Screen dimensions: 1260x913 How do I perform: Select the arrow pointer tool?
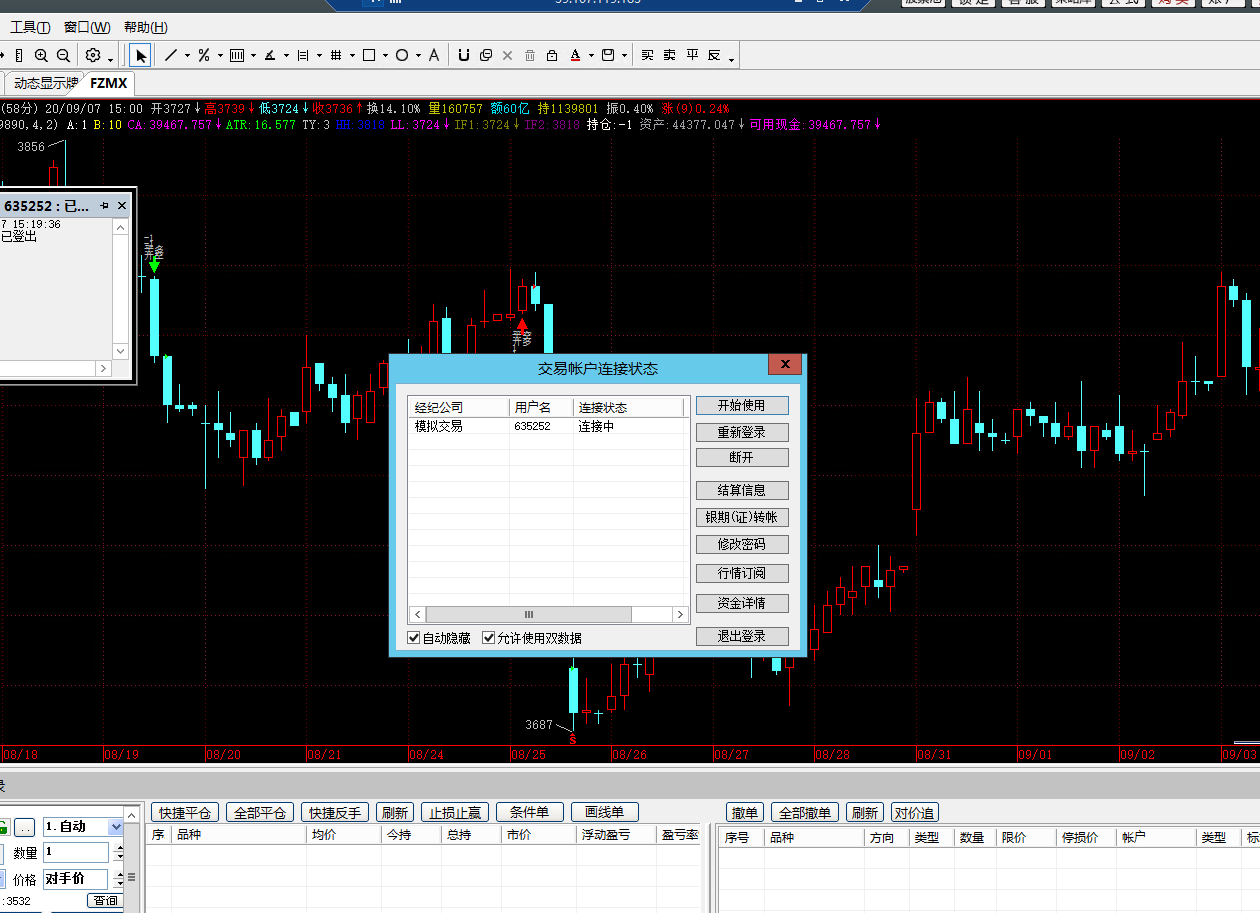pos(141,56)
